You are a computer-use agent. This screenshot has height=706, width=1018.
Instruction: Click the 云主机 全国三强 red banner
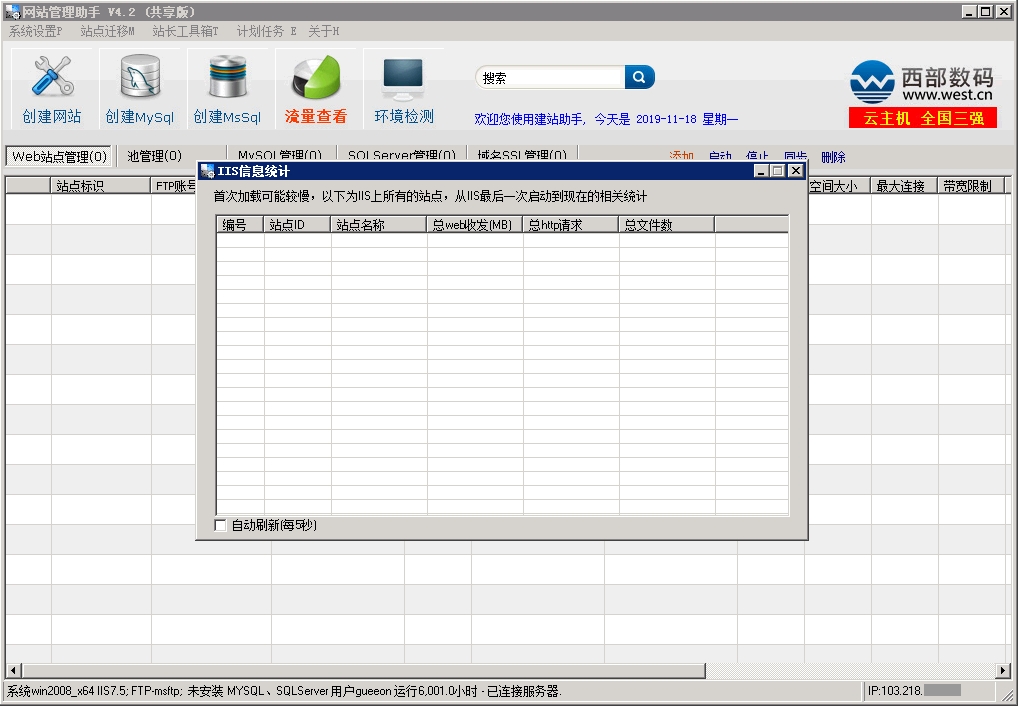(x=923, y=118)
